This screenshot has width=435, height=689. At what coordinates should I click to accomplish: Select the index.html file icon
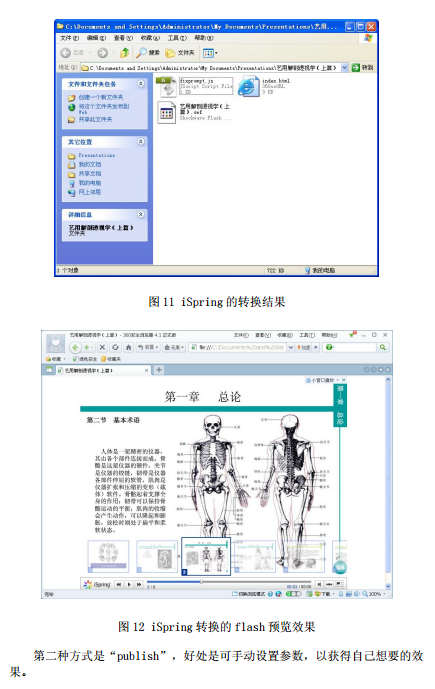click(x=248, y=87)
